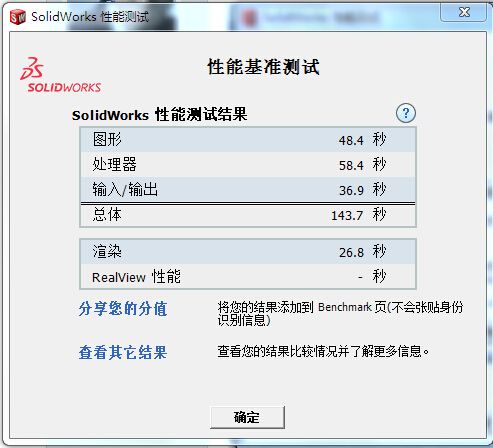The height and width of the screenshot is (448, 493).
Task: Click the SolidWorks title bar app icon
Action: pos(18,17)
